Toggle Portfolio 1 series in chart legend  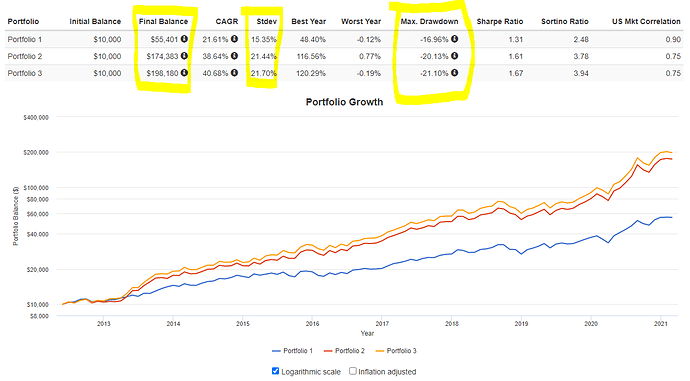[293, 351]
